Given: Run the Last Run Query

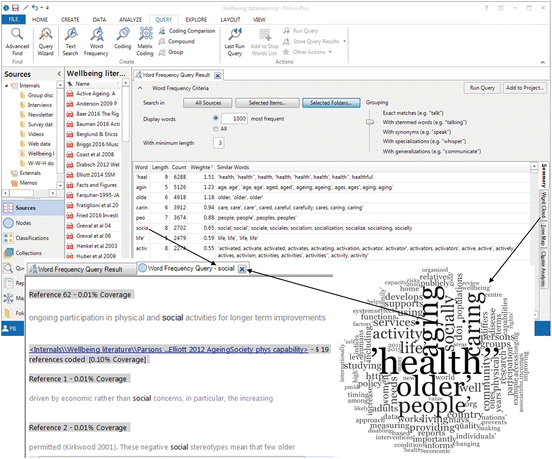Looking at the screenshot, I should click(x=234, y=42).
